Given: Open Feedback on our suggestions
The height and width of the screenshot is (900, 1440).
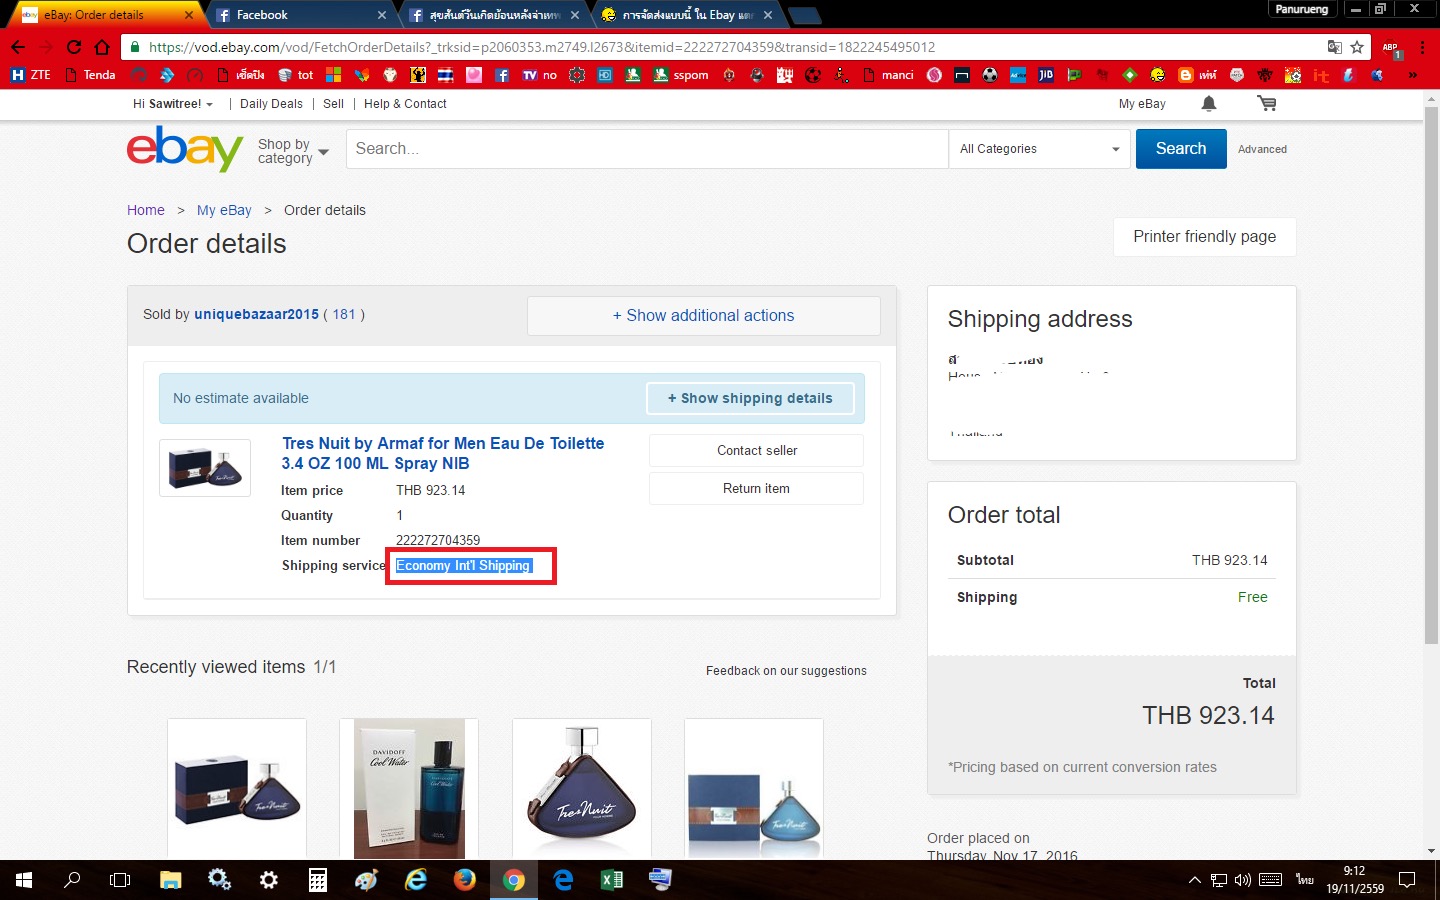Looking at the screenshot, I should (786, 671).
